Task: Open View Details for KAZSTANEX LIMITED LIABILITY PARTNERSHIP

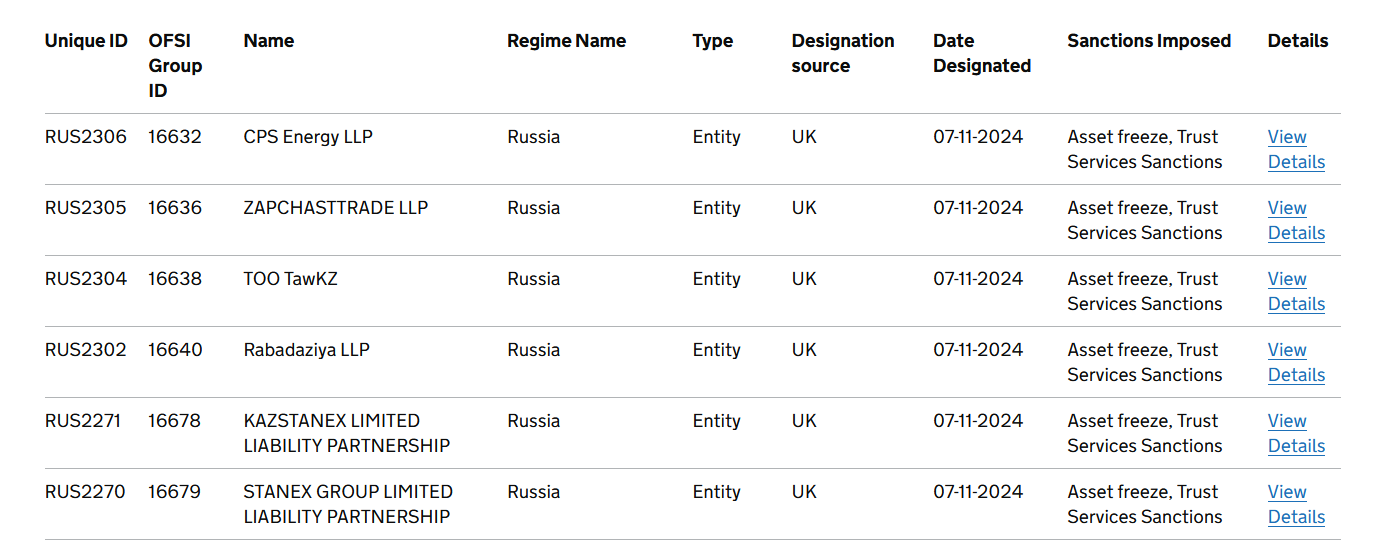Action: [x=1296, y=433]
